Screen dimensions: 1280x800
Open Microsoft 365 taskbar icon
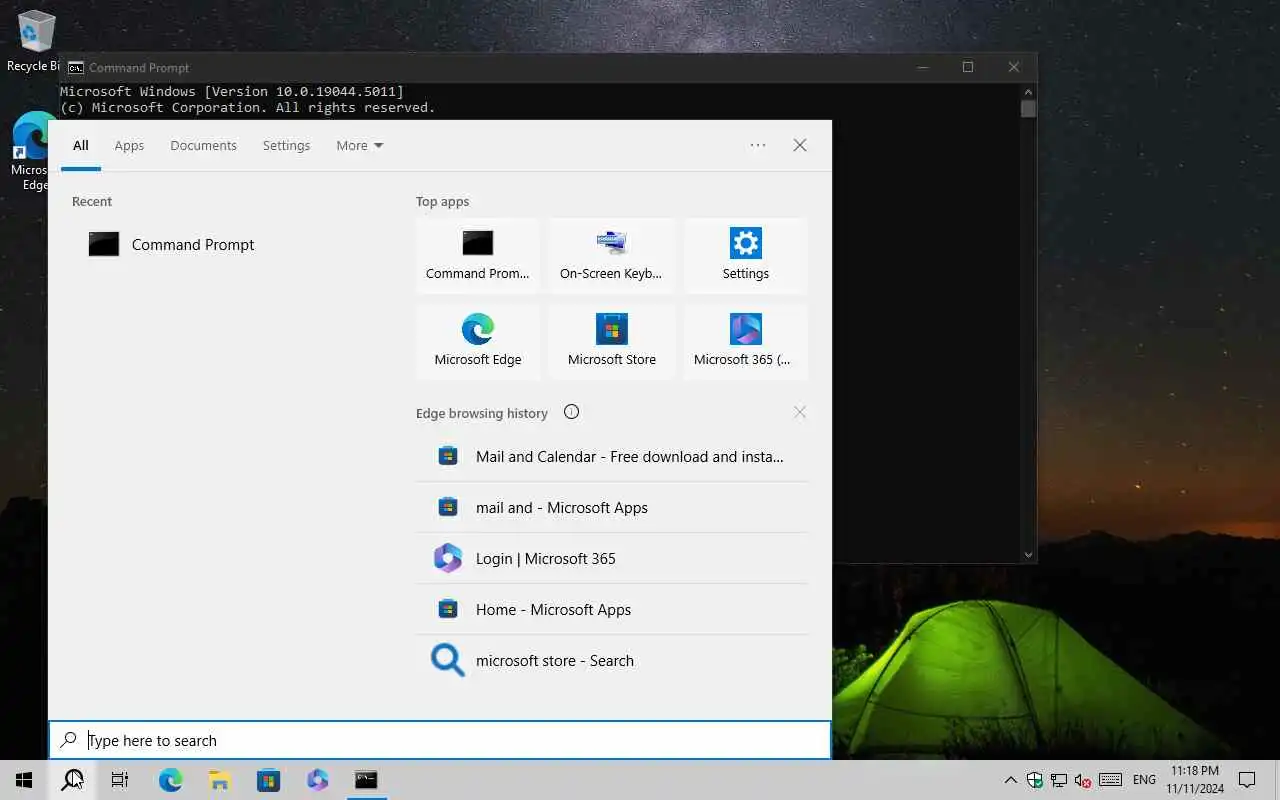click(x=317, y=780)
